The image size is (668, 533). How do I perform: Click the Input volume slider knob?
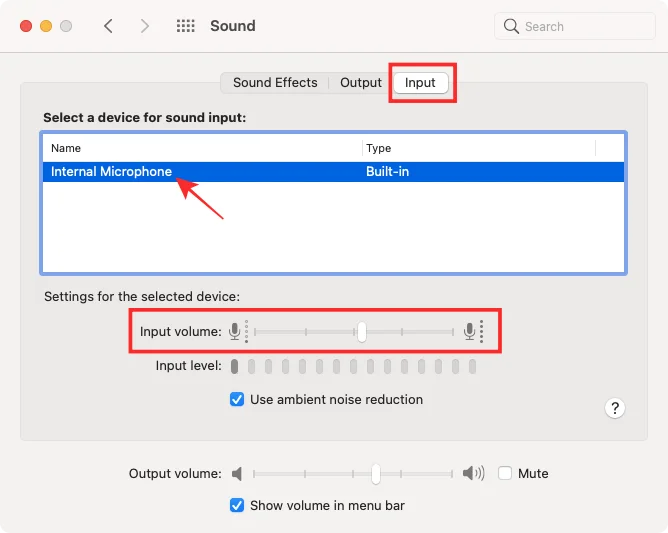[361, 331]
